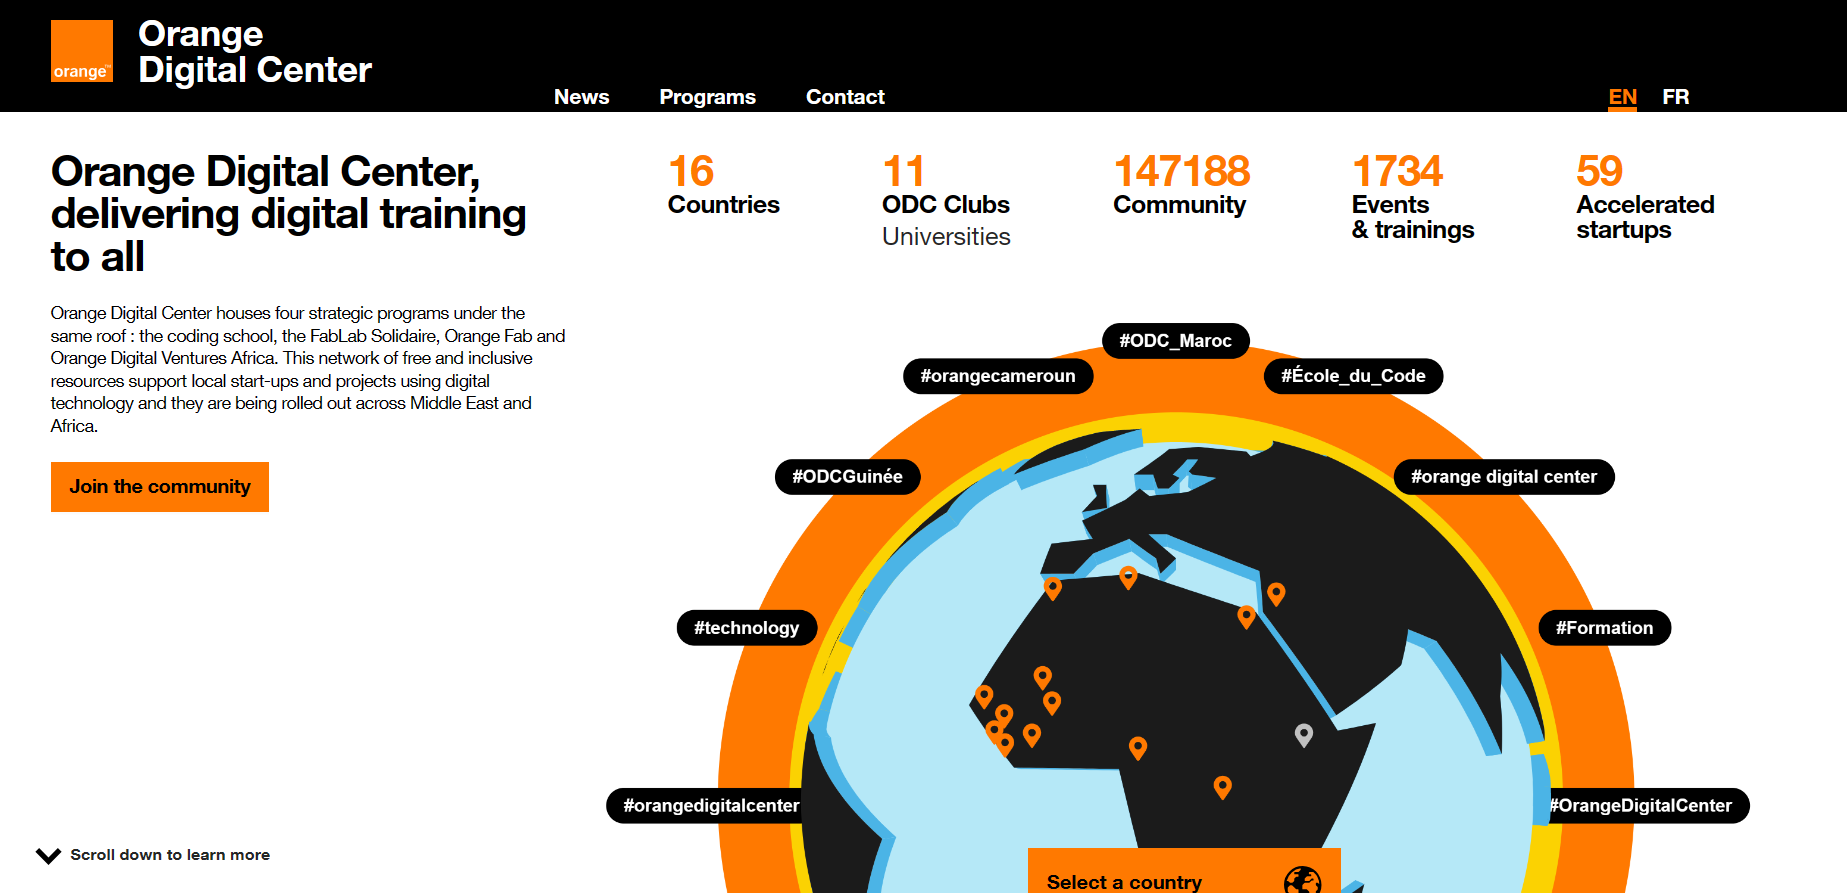Click the #Formation hashtag pill

[x=1605, y=628]
